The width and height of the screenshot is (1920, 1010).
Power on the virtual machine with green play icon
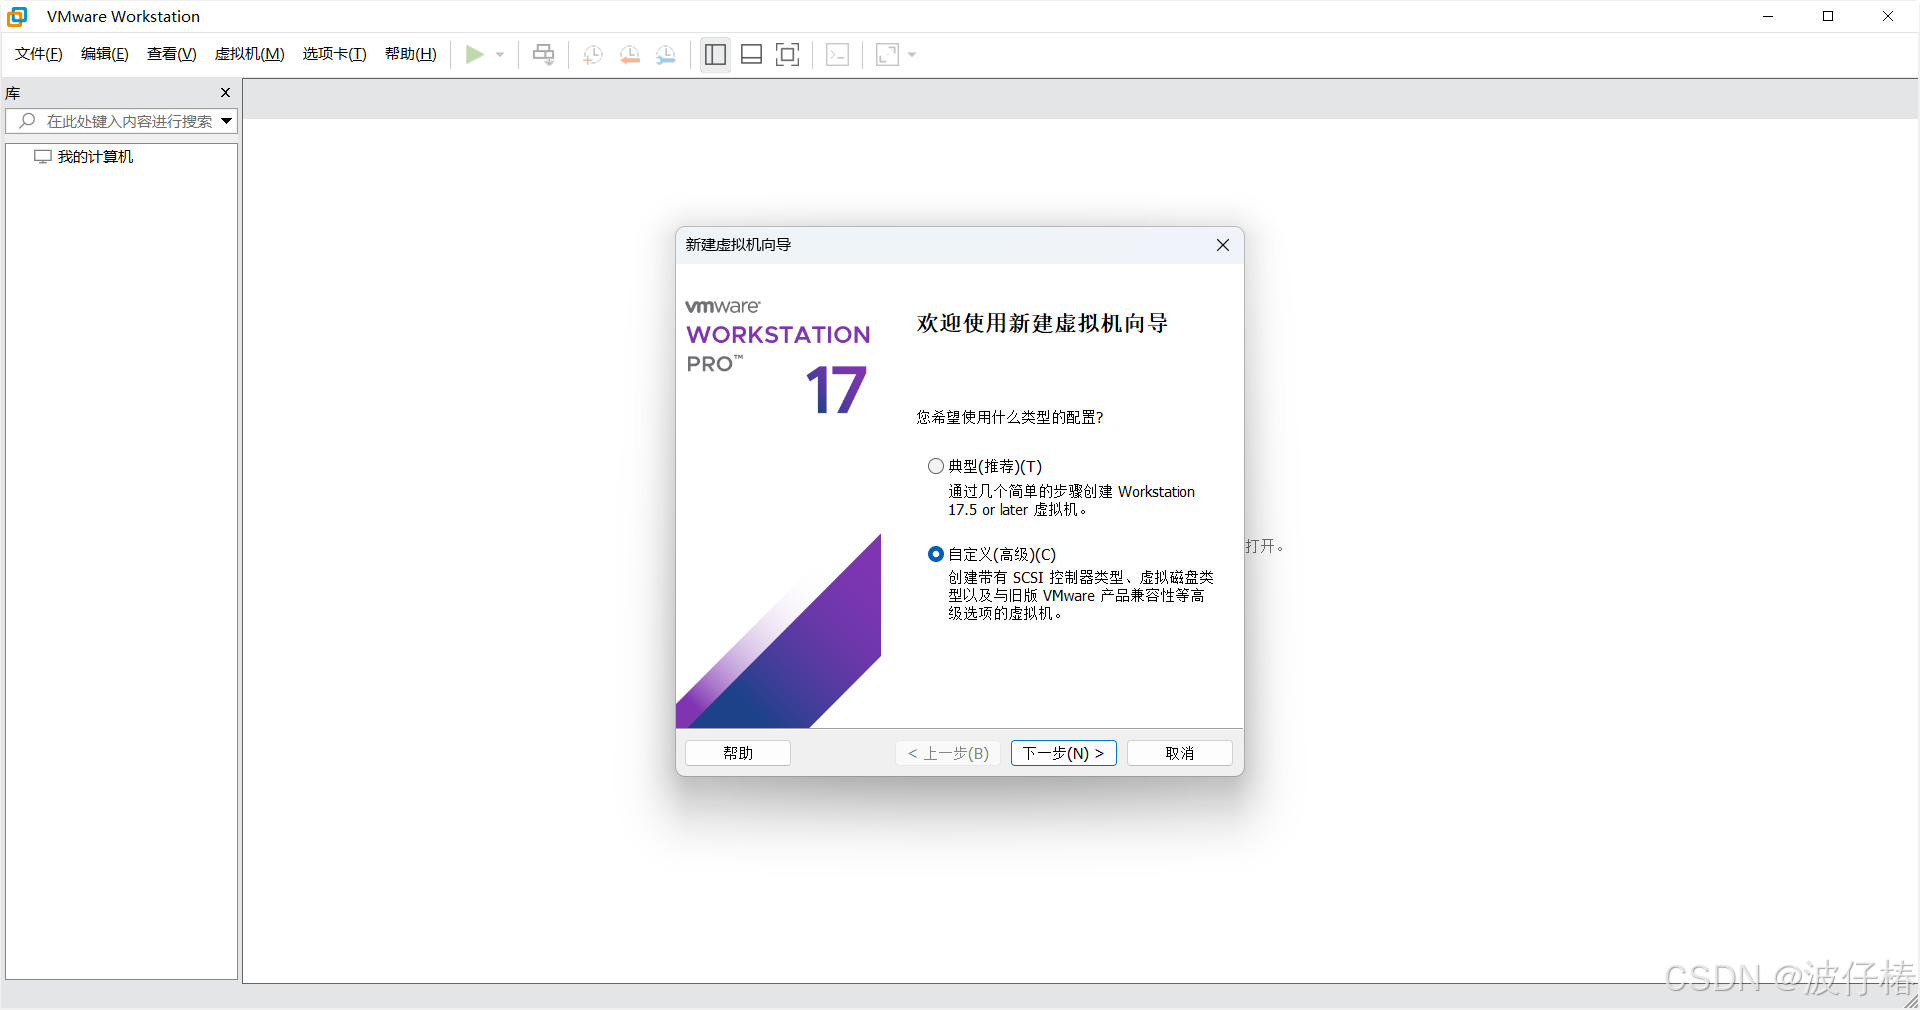click(x=476, y=55)
